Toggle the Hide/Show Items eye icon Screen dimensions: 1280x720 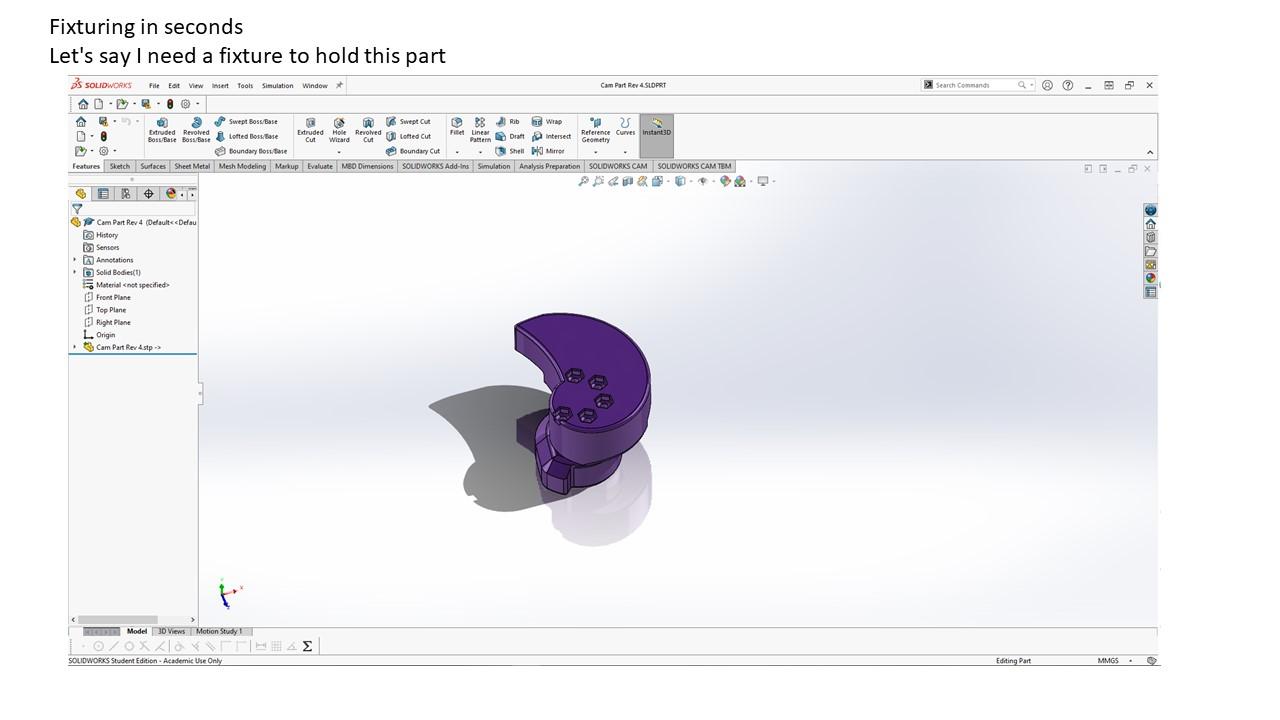tap(703, 181)
